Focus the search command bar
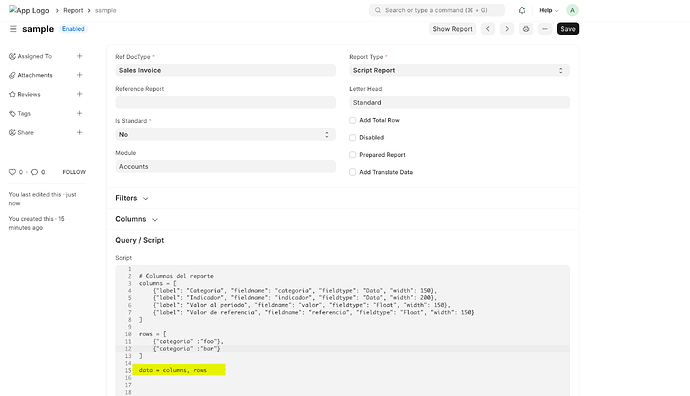 (437, 10)
